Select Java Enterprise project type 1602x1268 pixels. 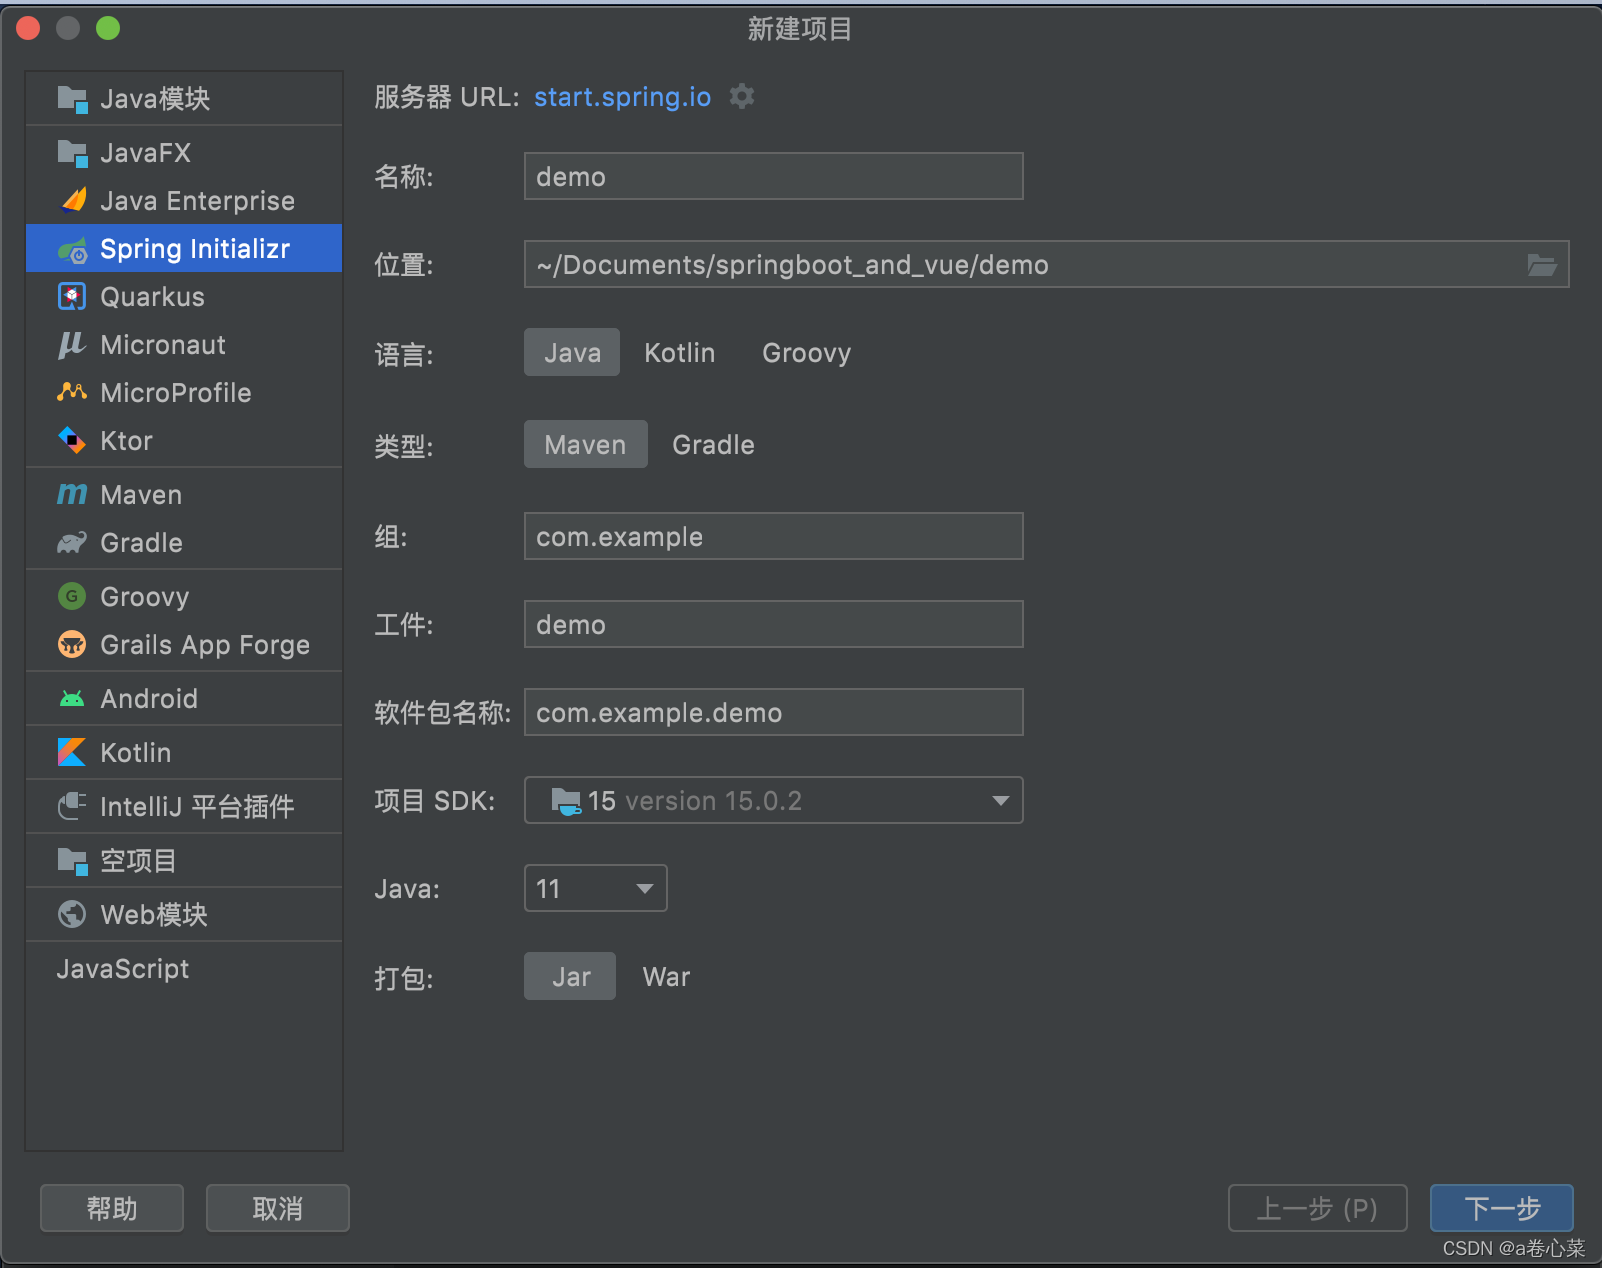[x=184, y=201]
